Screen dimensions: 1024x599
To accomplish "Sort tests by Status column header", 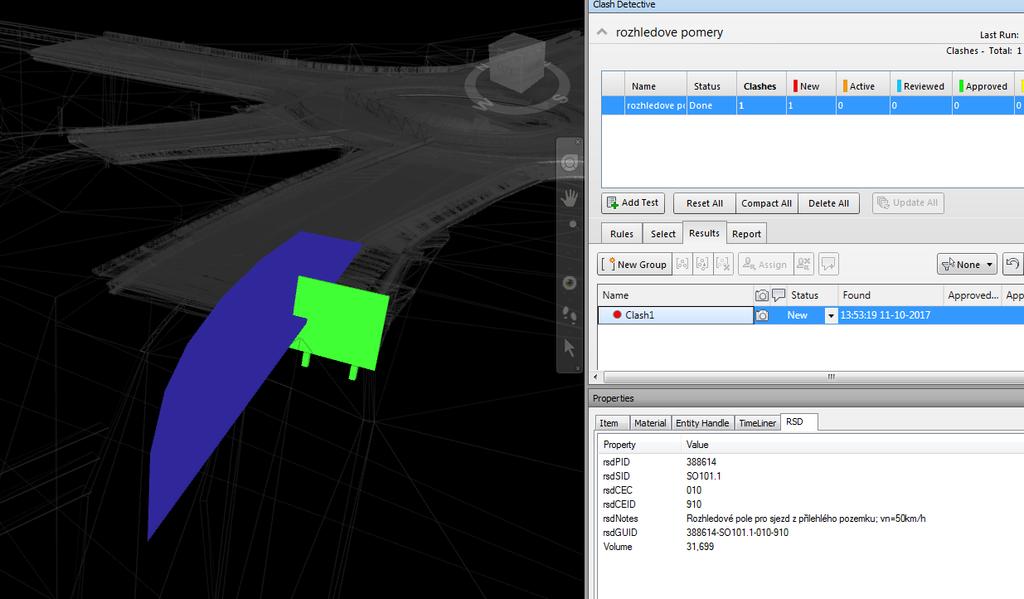I will pyautogui.click(x=711, y=86).
